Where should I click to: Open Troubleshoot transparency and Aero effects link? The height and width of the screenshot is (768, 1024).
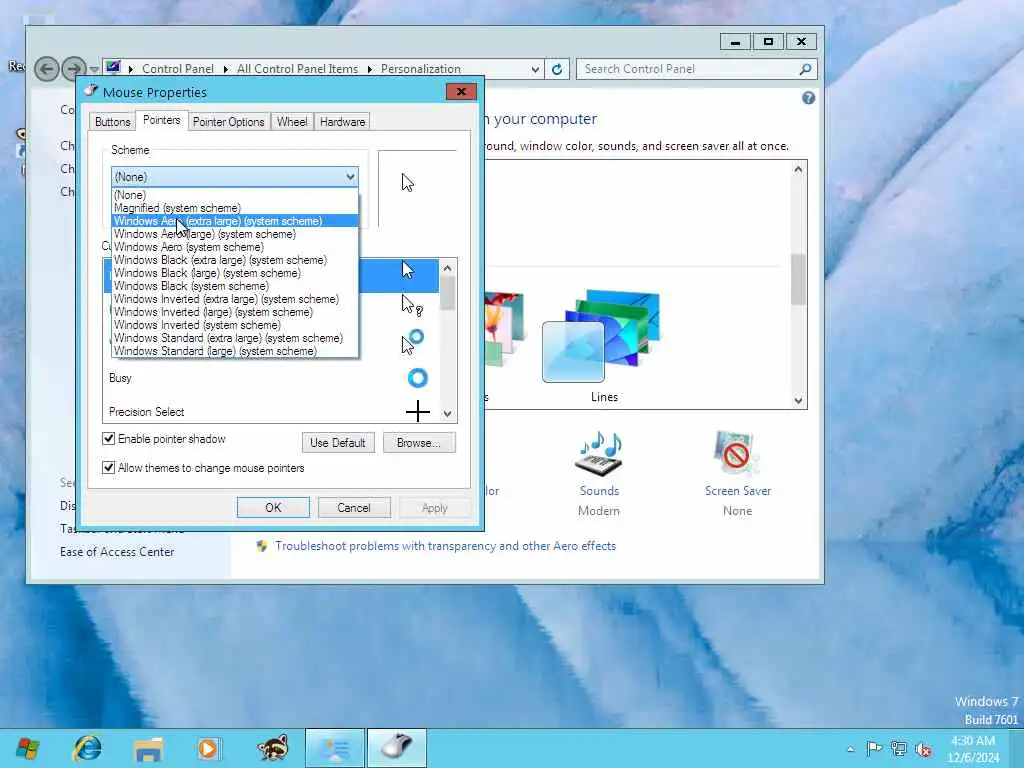tap(445, 546)
